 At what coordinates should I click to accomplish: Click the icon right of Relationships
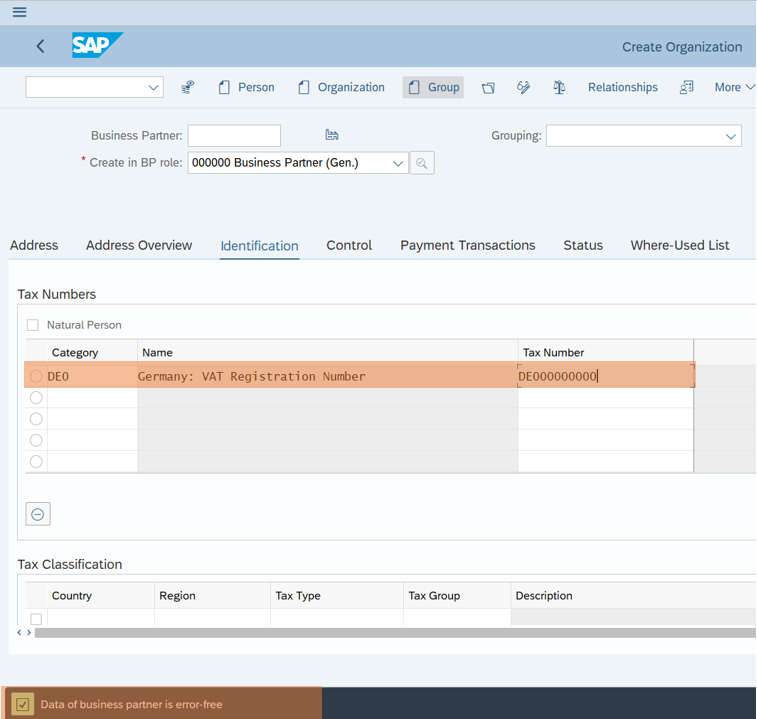point(686,88)
